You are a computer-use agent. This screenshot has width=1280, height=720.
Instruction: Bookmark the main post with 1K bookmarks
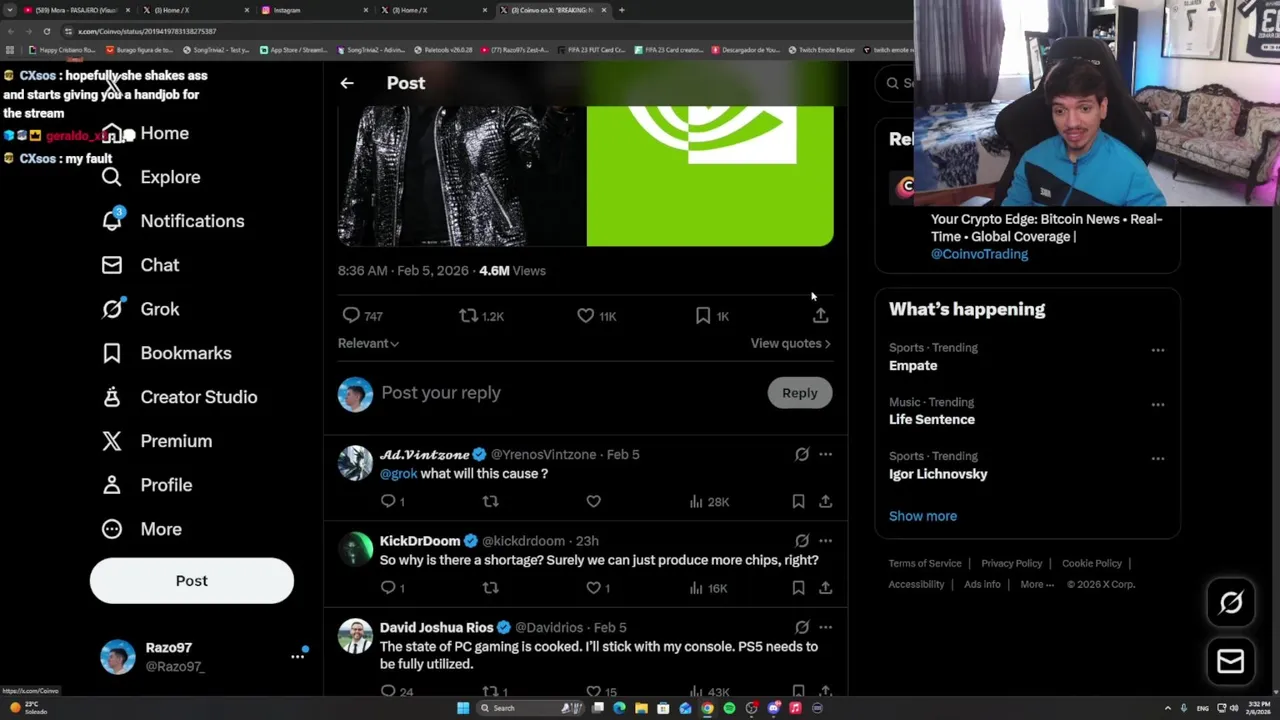712,315
